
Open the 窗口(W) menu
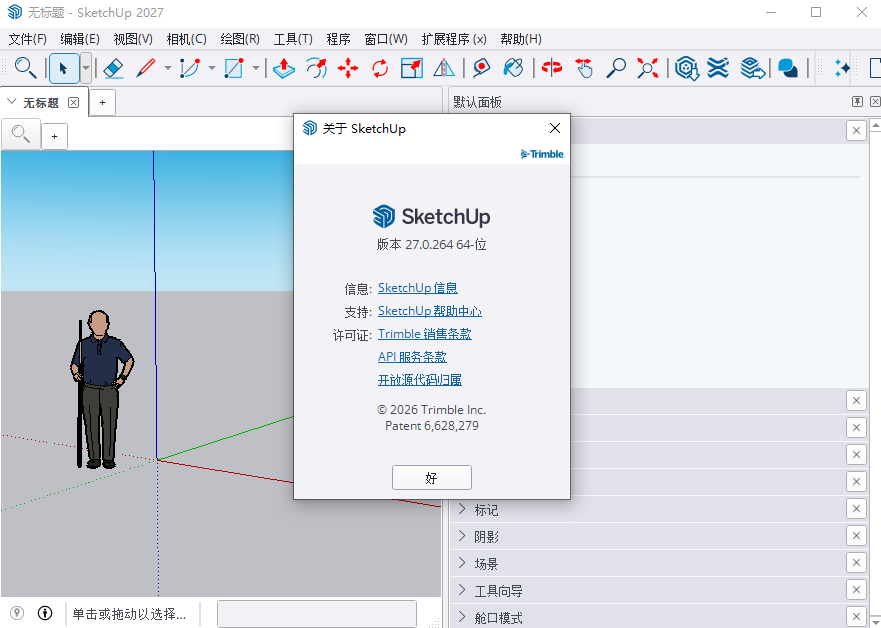click(x=385, y=39)
